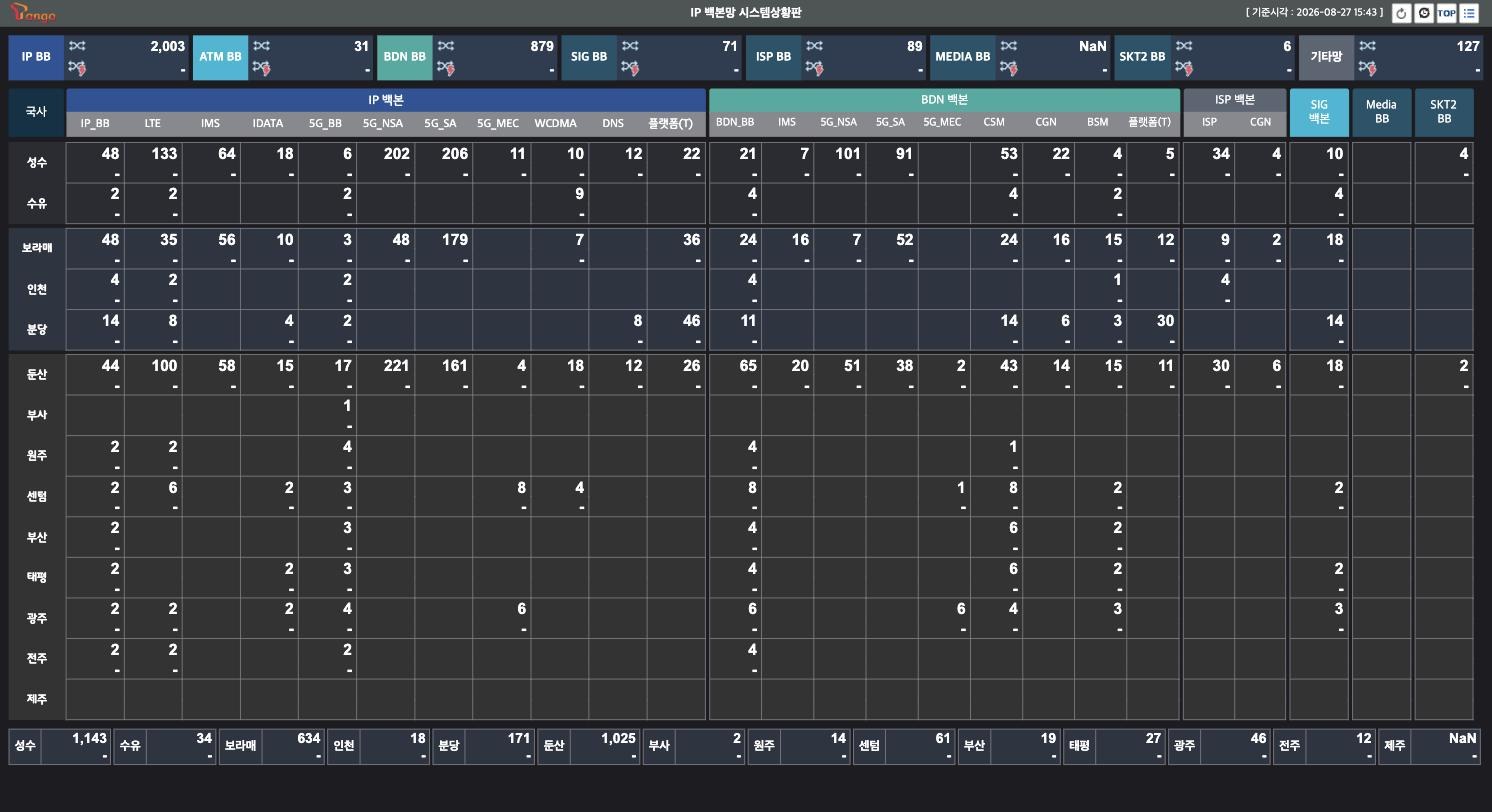Select the SIG BB summary tab
The width and height of the screenshot is (1492, 812).
pyautogui.click(x=589, y=57)
